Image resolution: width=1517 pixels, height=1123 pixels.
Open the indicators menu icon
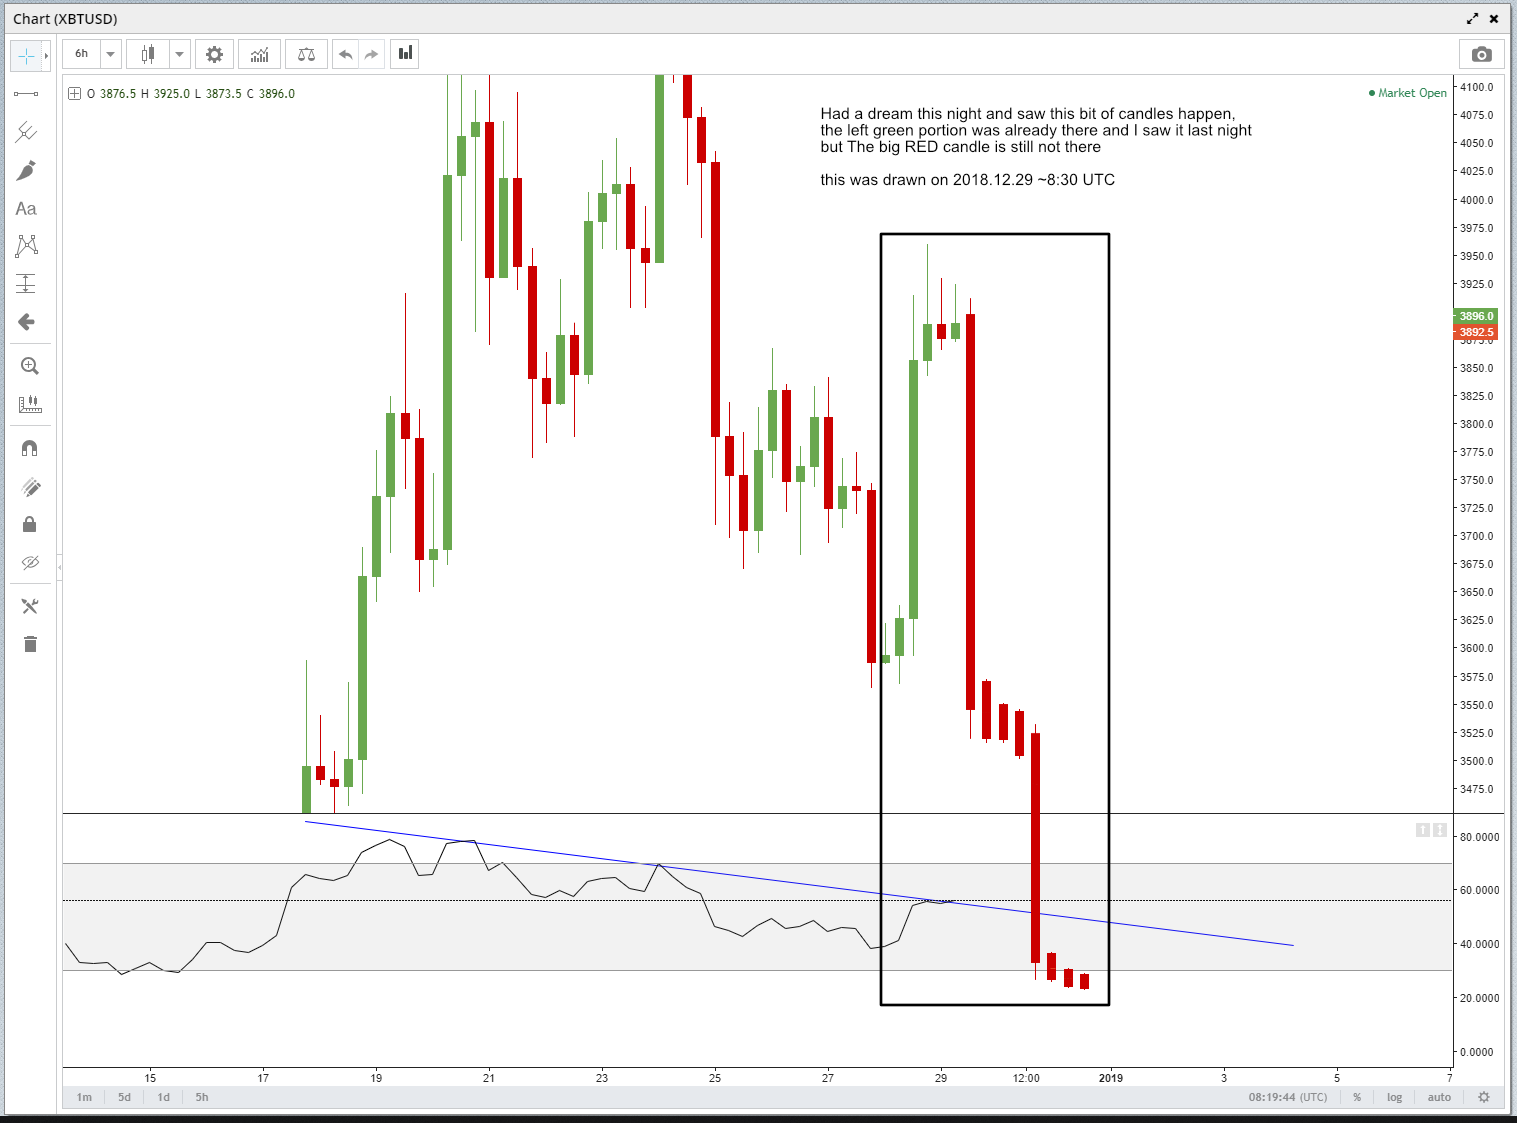[x=259, y=54]
